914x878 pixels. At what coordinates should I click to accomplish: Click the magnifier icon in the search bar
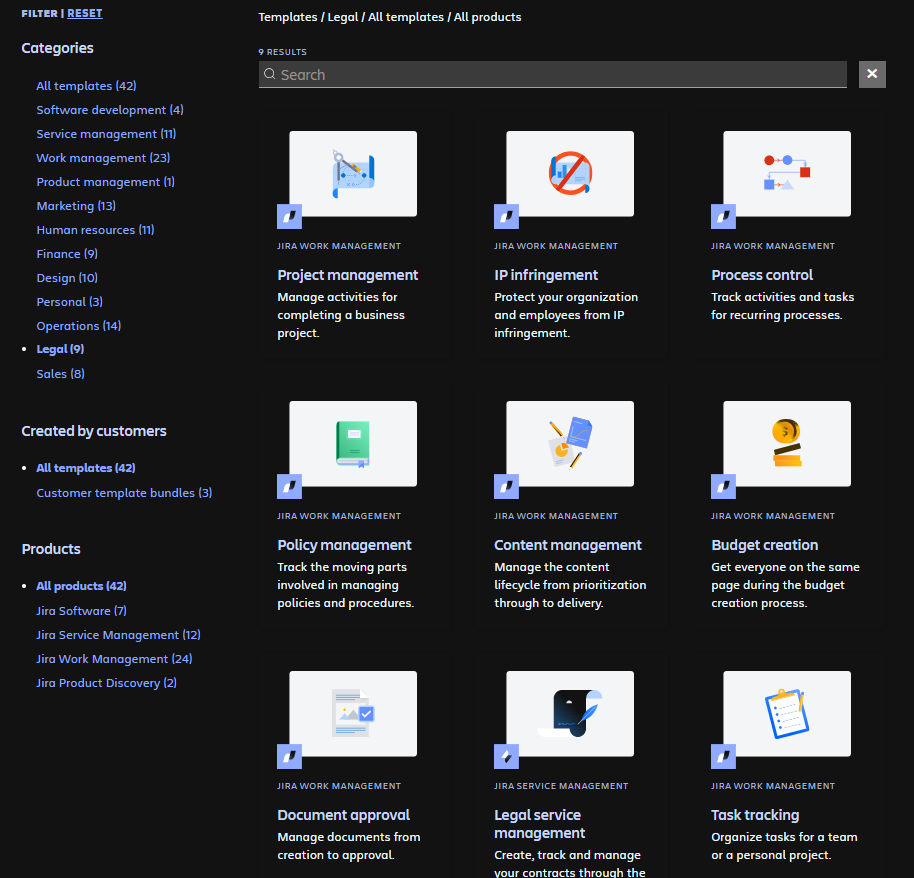click(x=269, y=74)
